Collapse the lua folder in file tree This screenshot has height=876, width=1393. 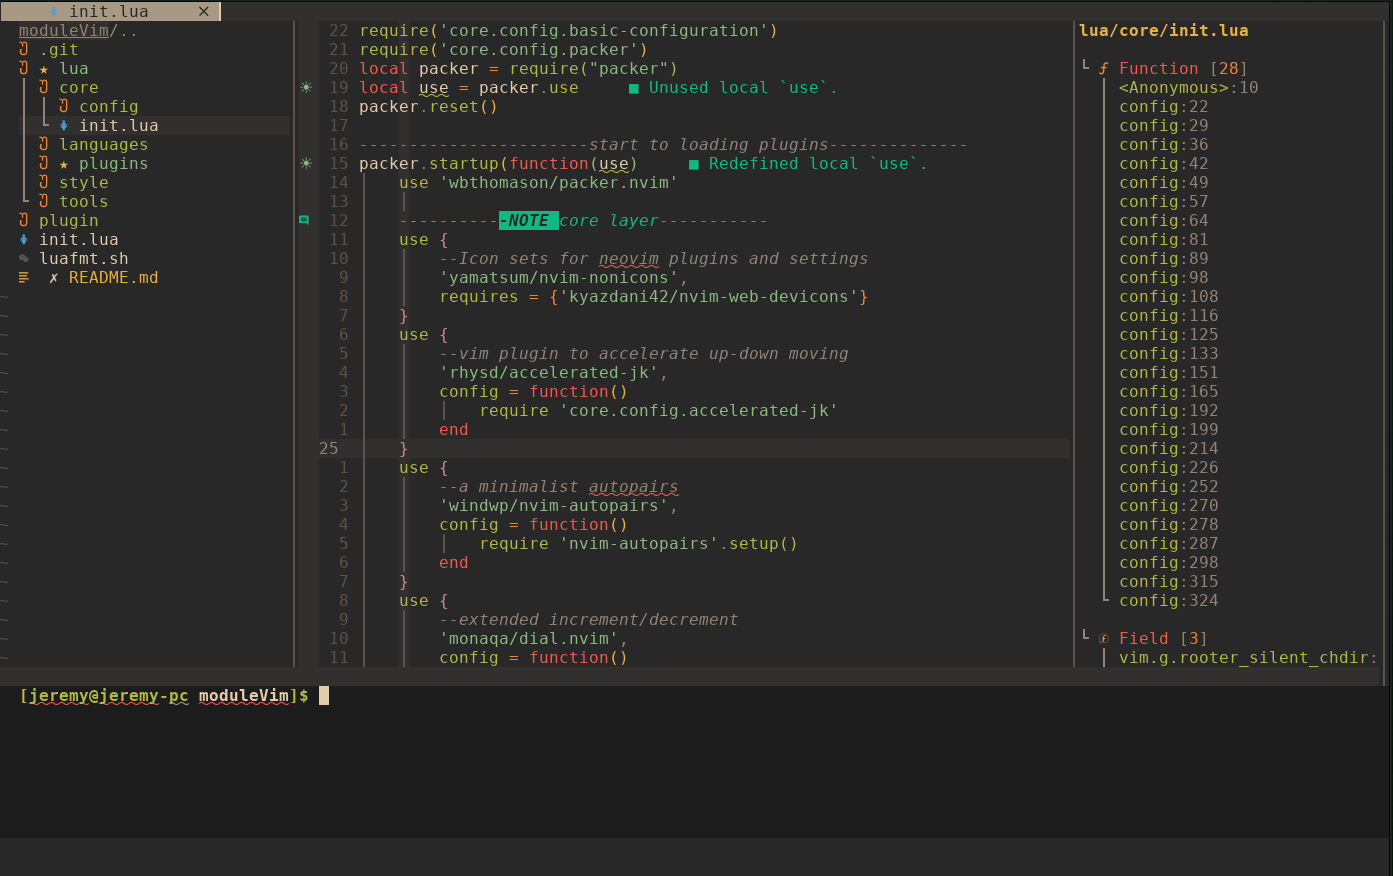coord(74,69)
